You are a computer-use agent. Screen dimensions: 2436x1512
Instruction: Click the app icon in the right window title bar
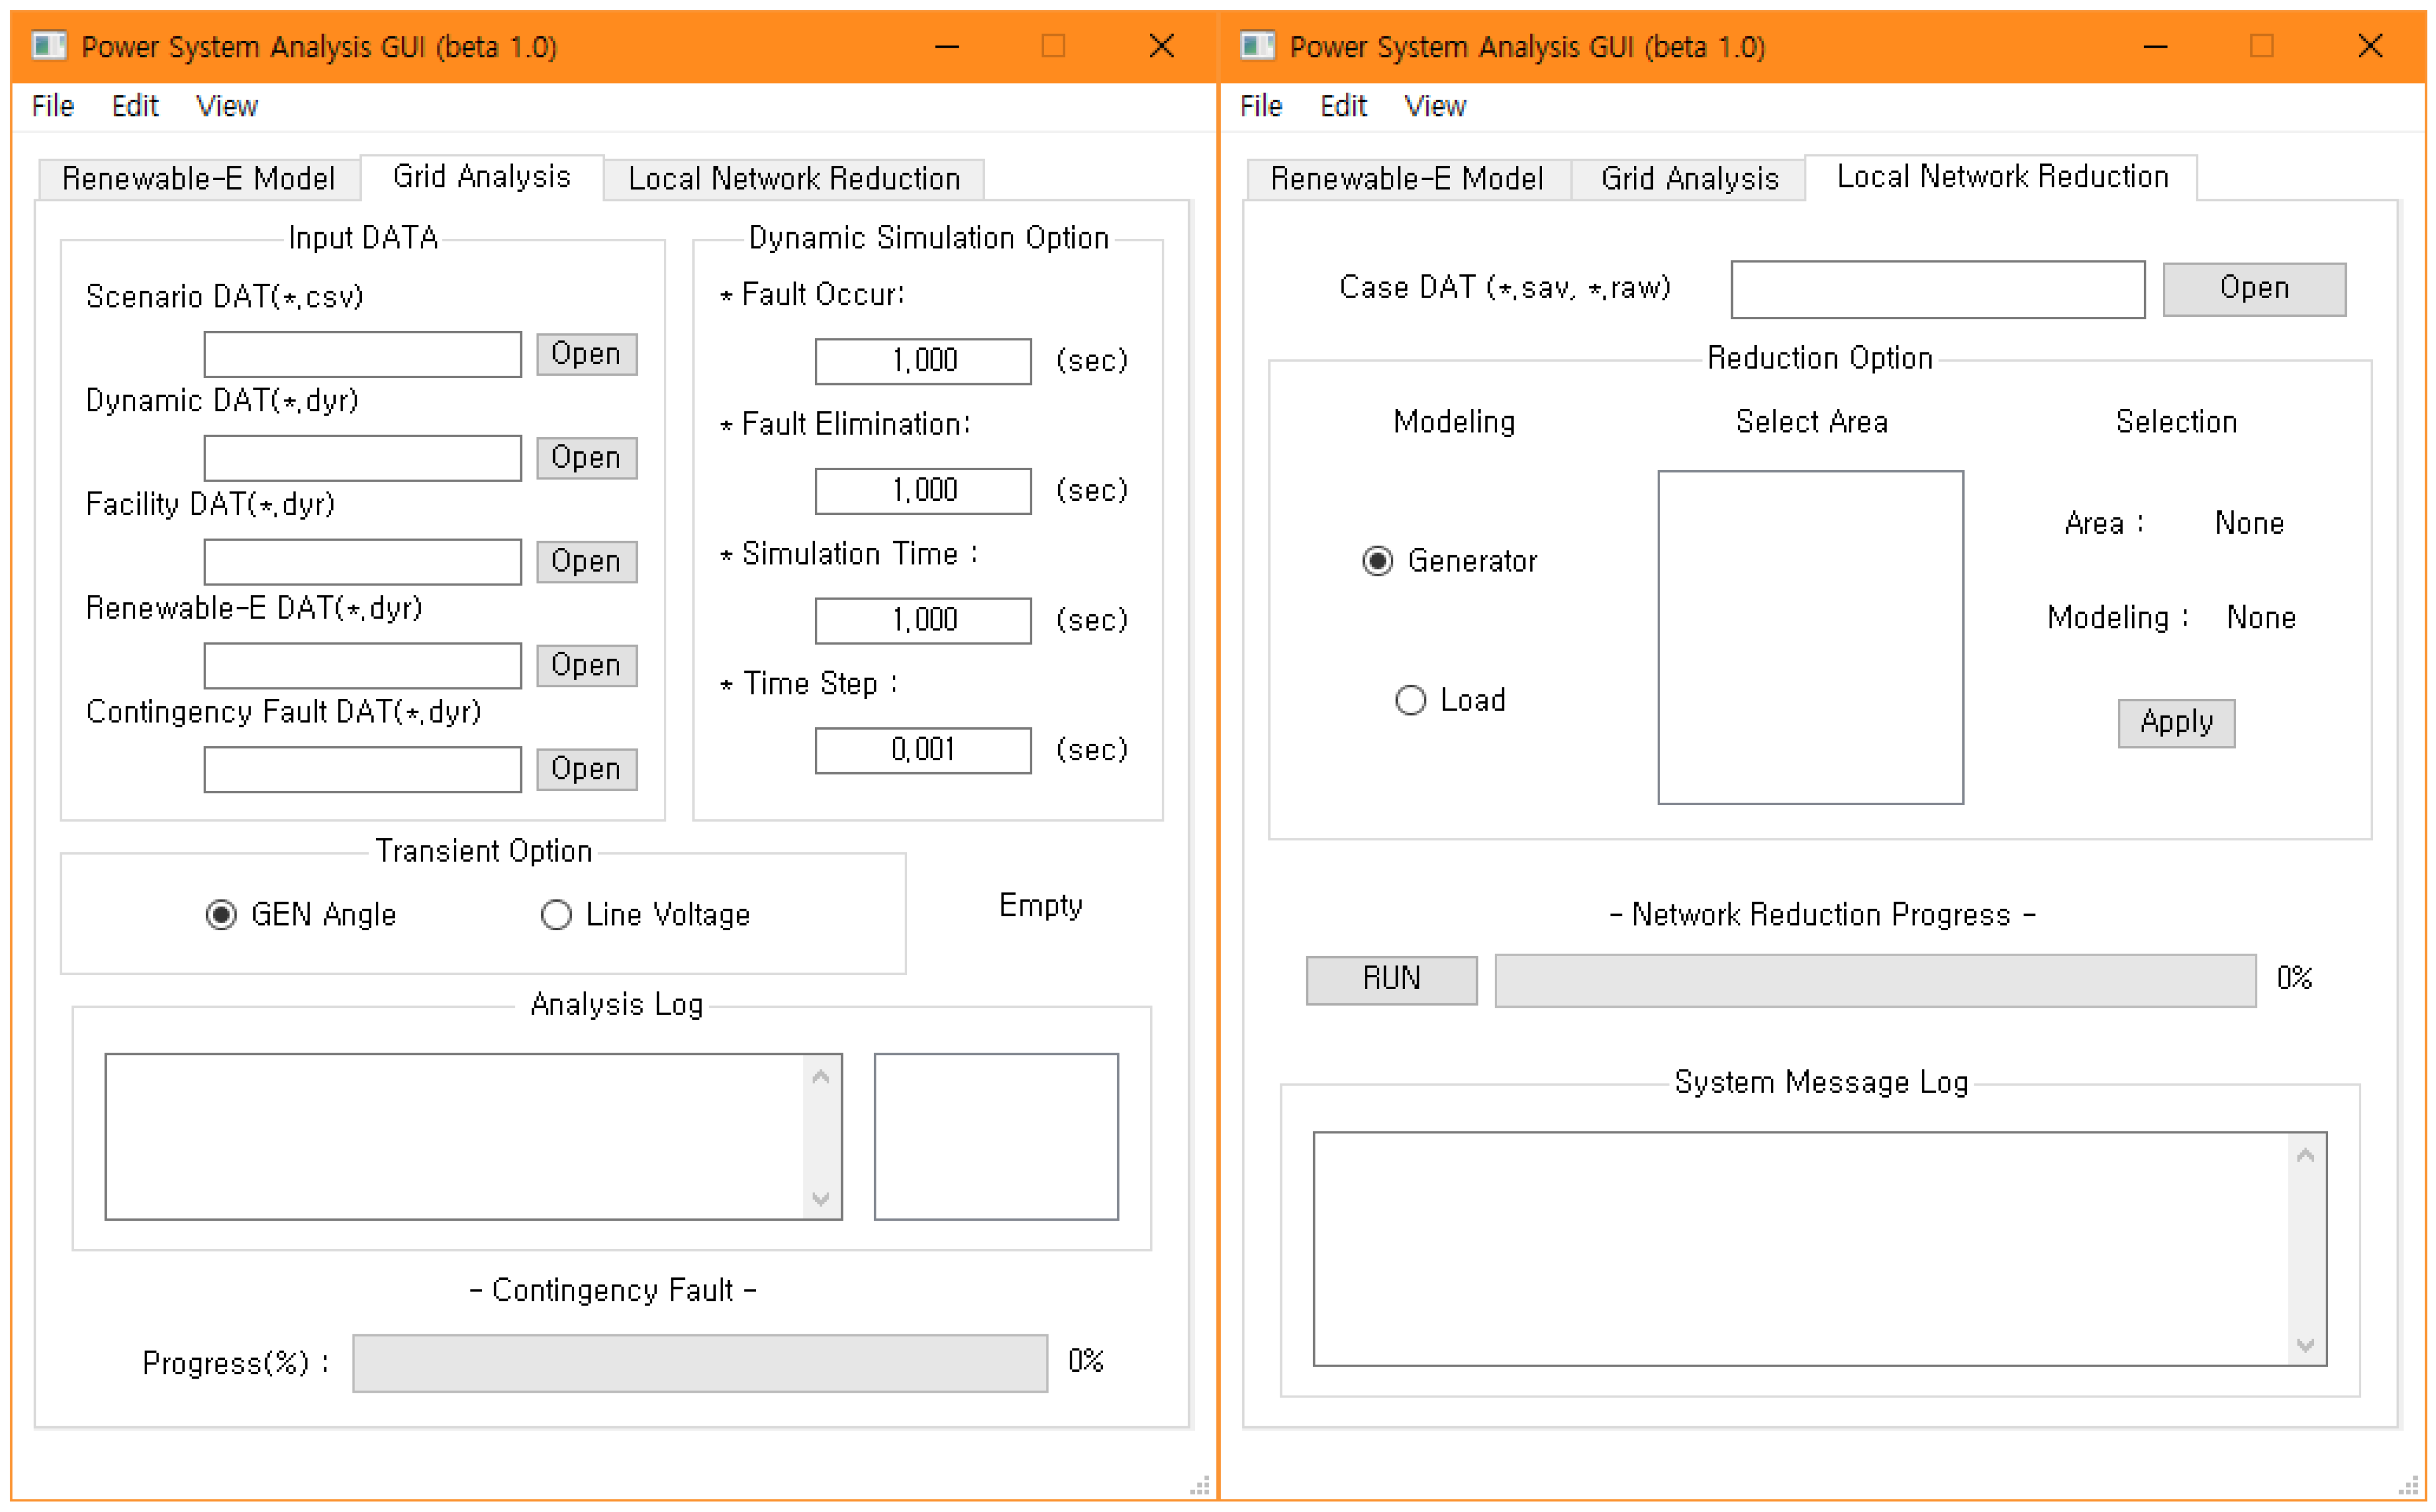(x=1257, y=46)
